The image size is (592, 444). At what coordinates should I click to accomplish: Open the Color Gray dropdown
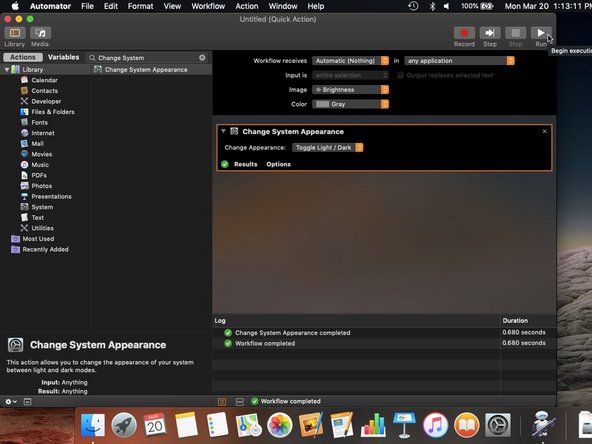350,104
